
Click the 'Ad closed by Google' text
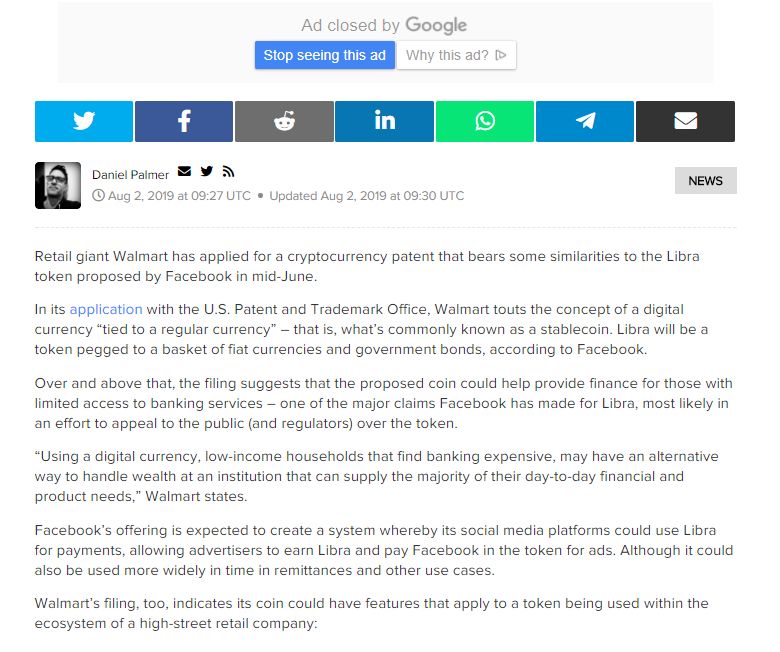click(x=384, y=25)
